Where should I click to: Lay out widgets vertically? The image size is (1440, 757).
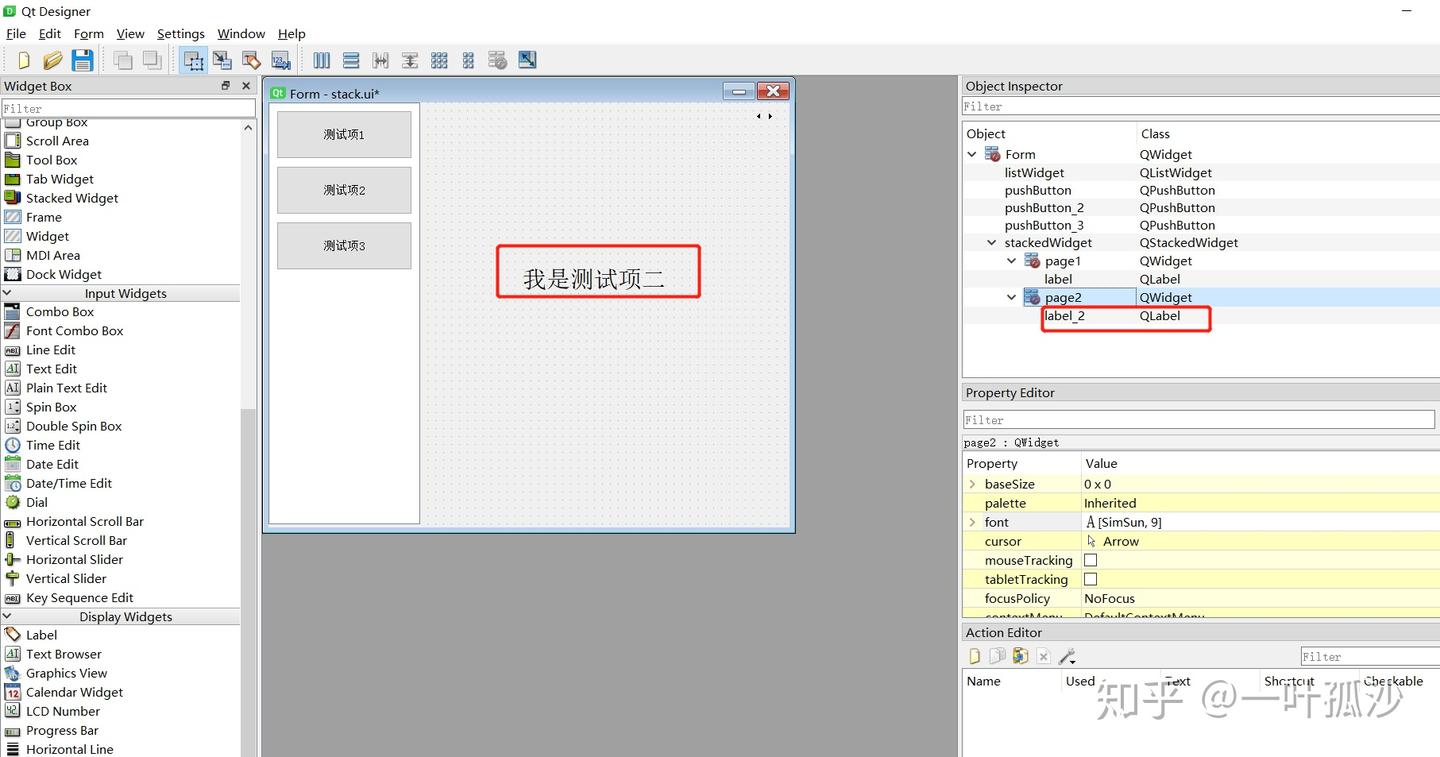351,60
